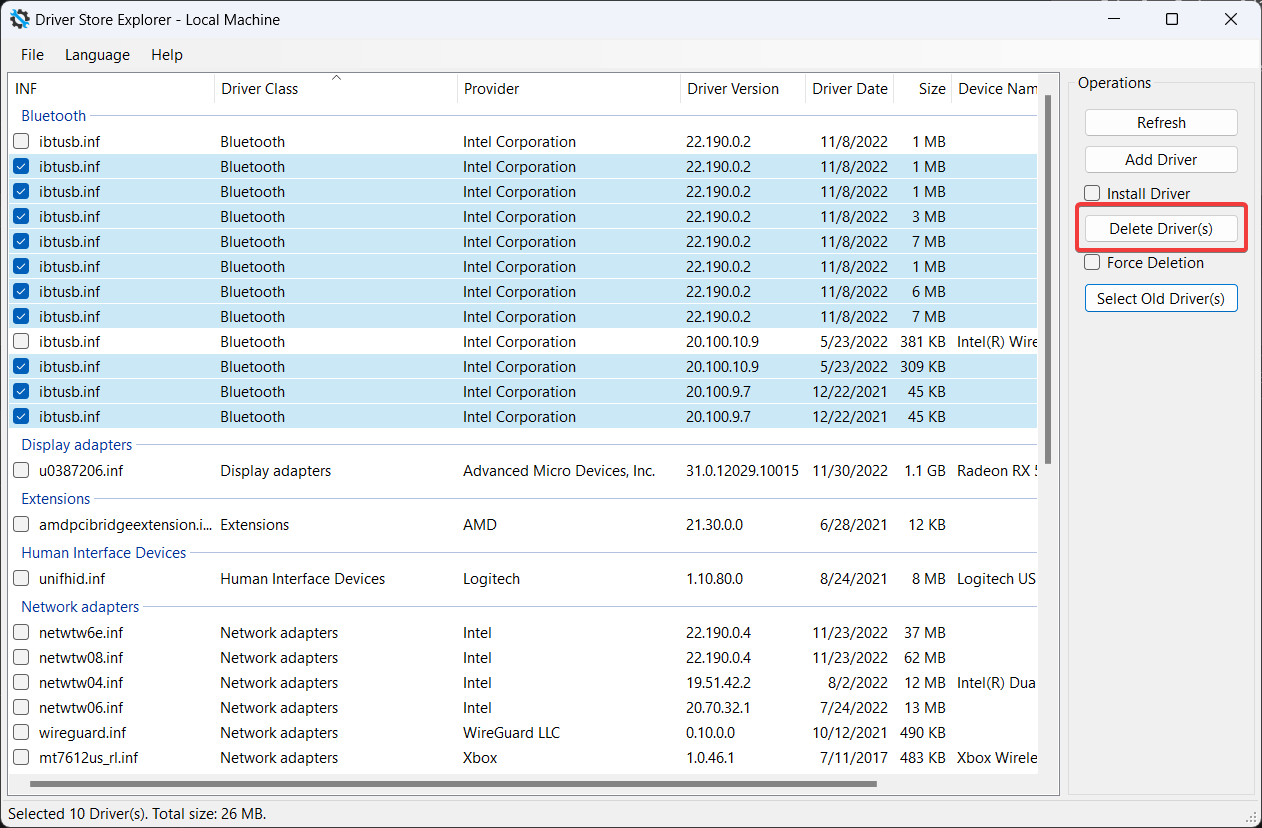
Task: Click the '62 MB' size cell
Action: click(x=925, y=658)
